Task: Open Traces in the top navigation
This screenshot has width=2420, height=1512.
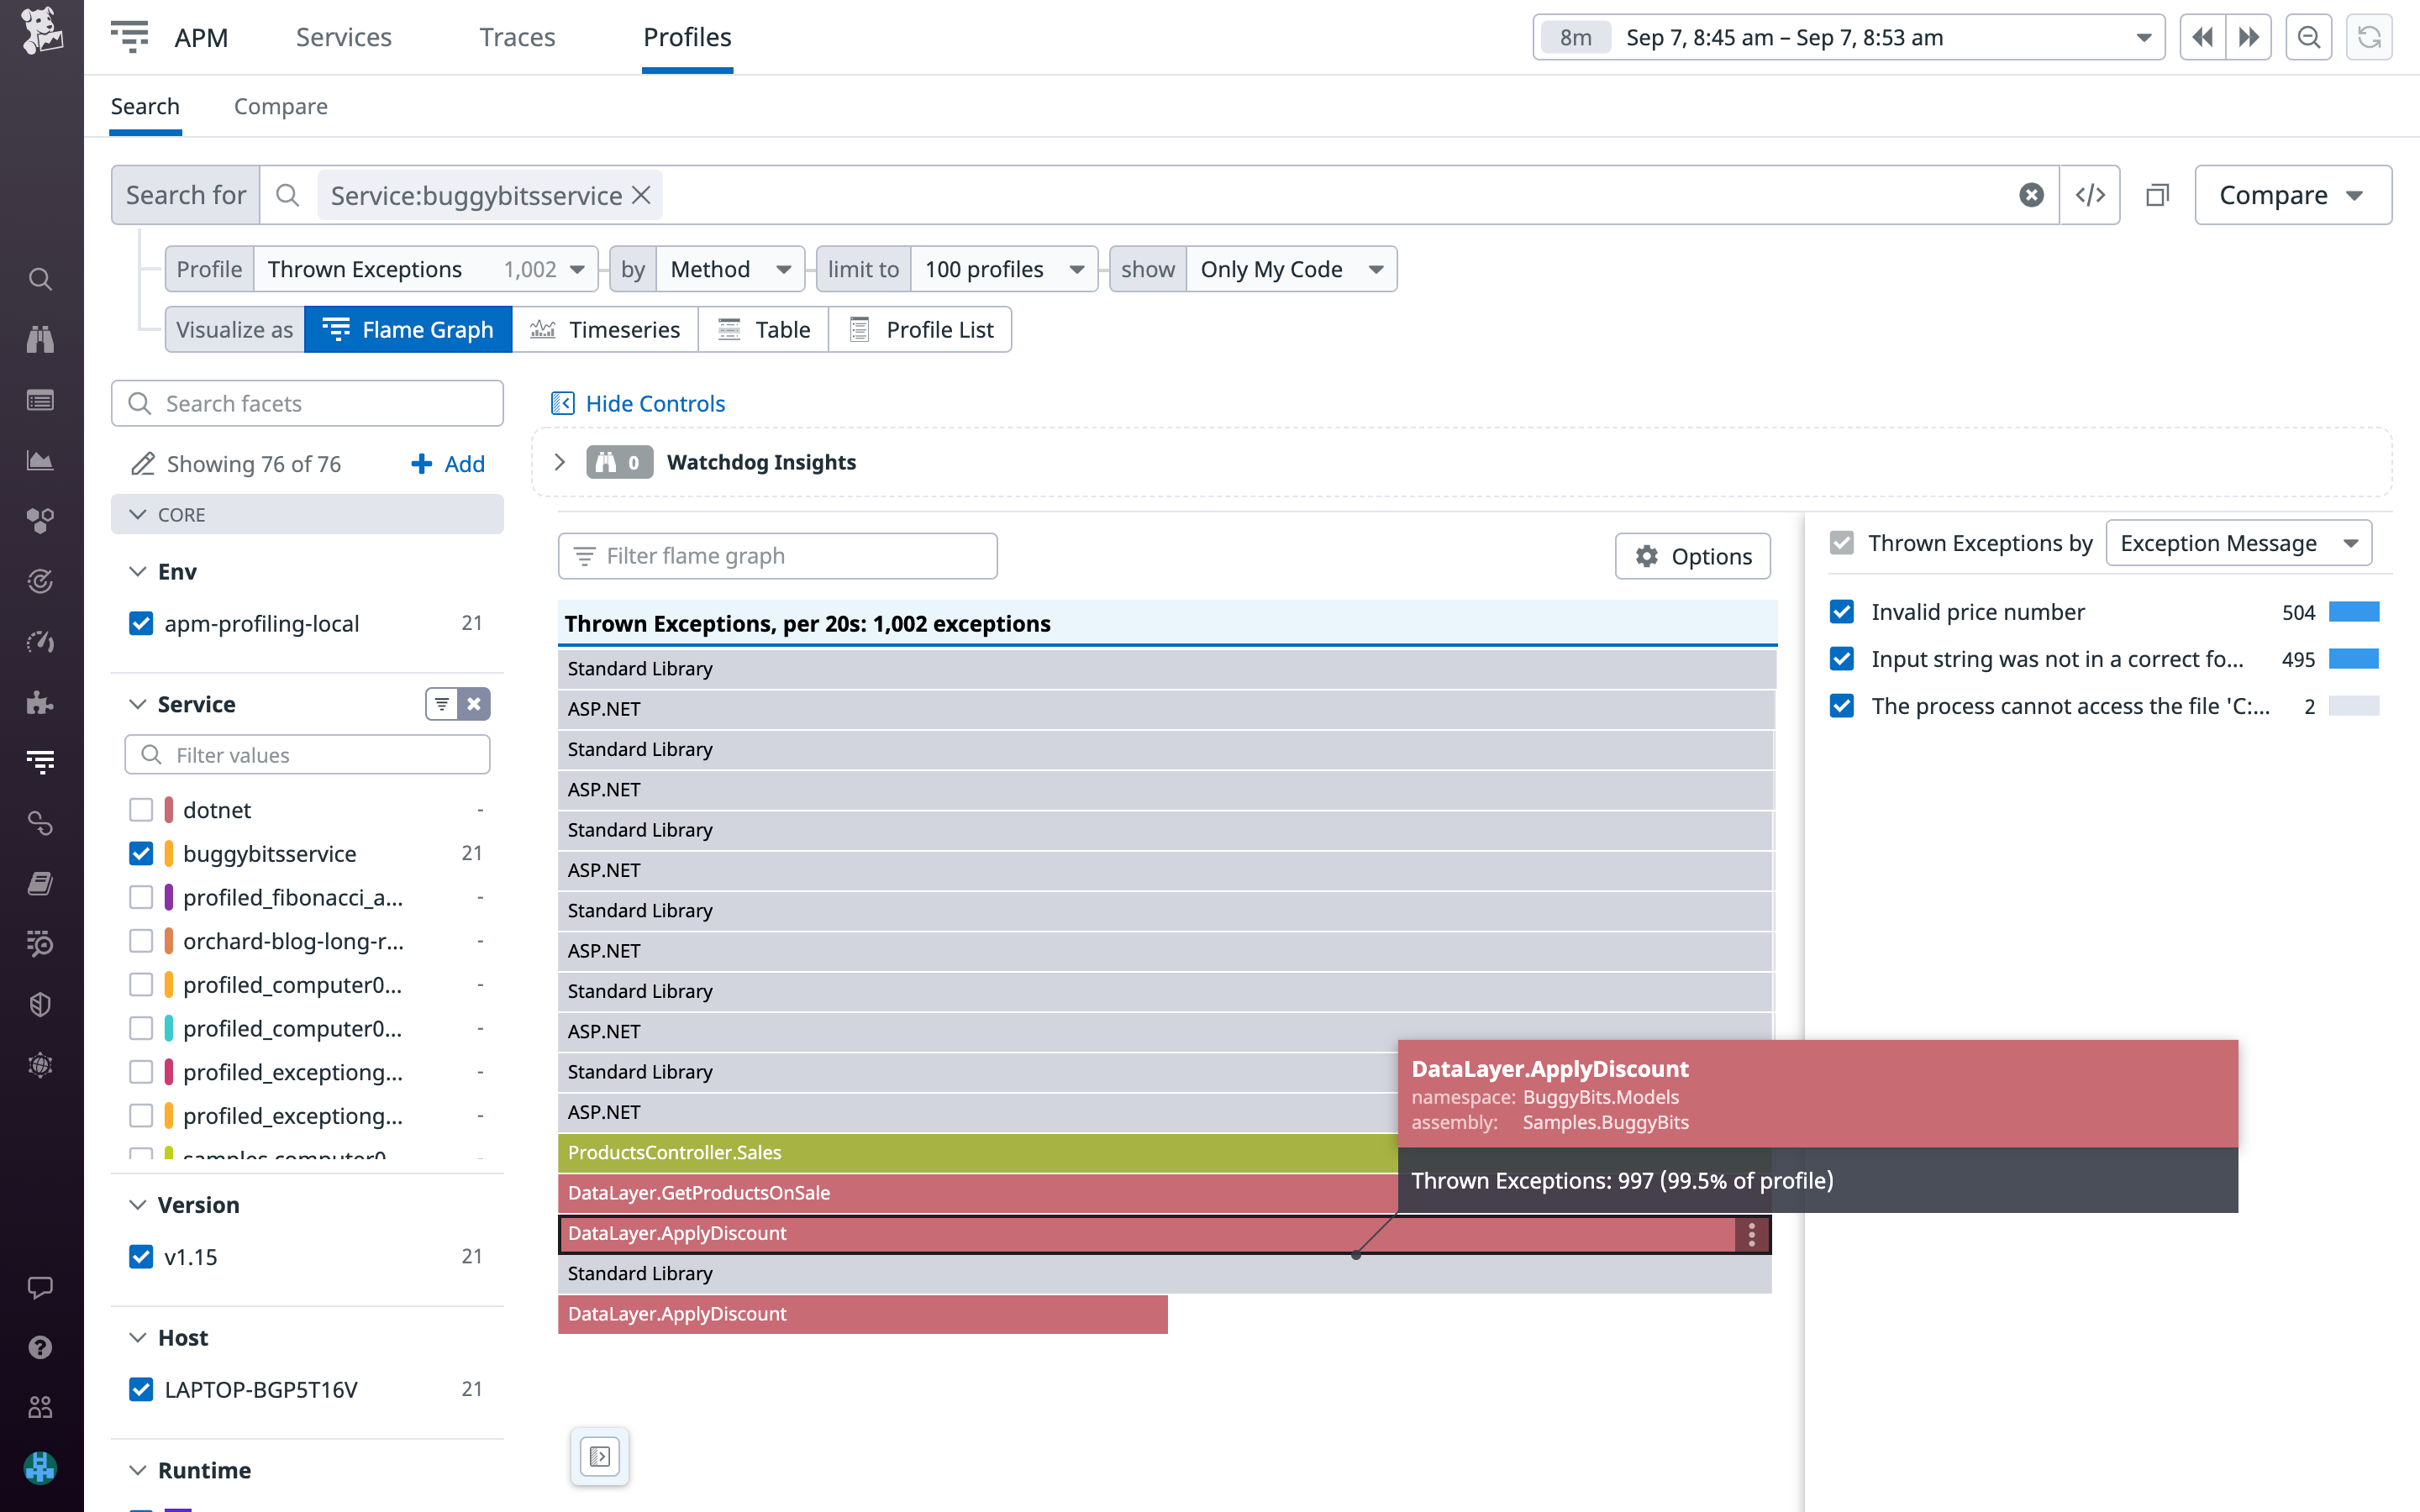Action: click(517, 37)
